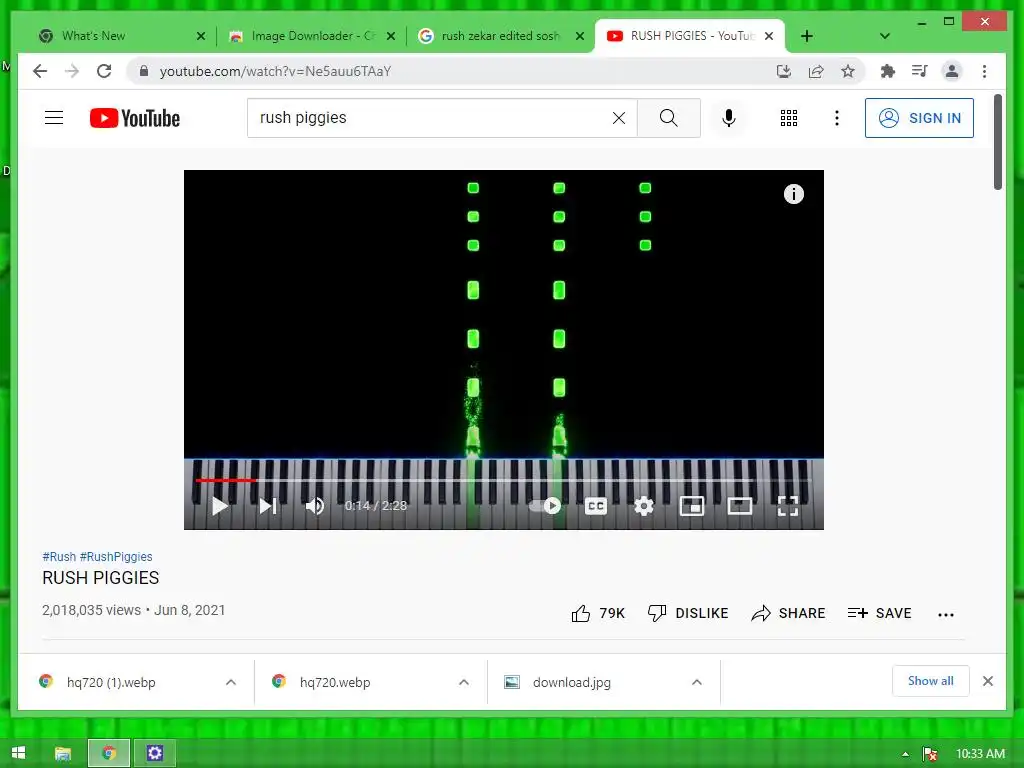Open Chrome profile avatar
Screen dimensions: 1024x768
click(952, 71)
